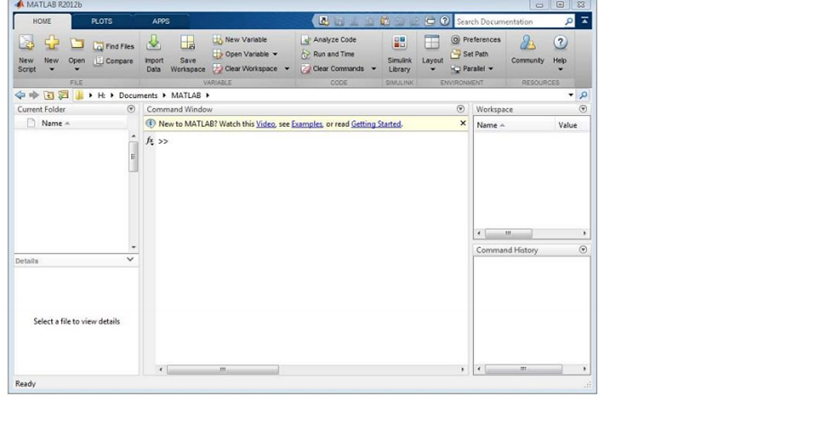Open the Command History actions menu
This screenshot has width=819, height=430.
pyautogui.click(x=583, y=250)
